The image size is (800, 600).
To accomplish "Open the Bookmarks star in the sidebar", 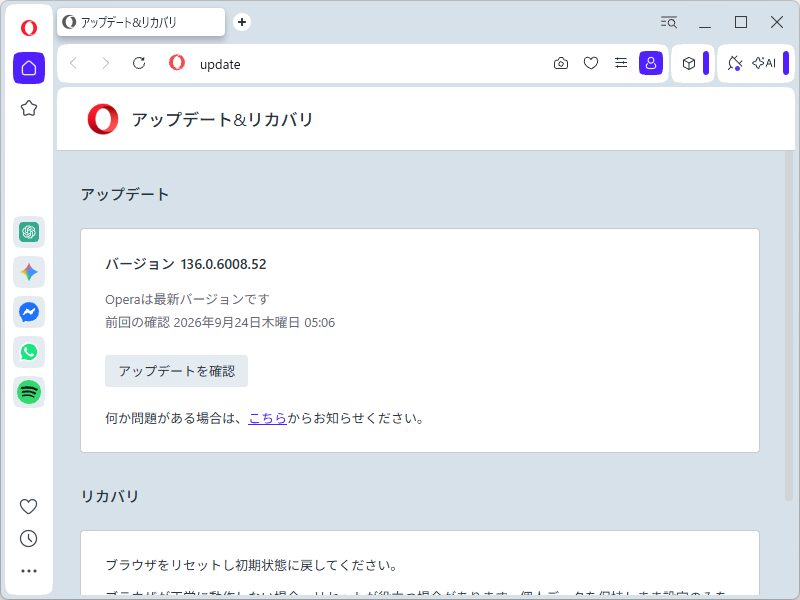I will pos(29,108).
